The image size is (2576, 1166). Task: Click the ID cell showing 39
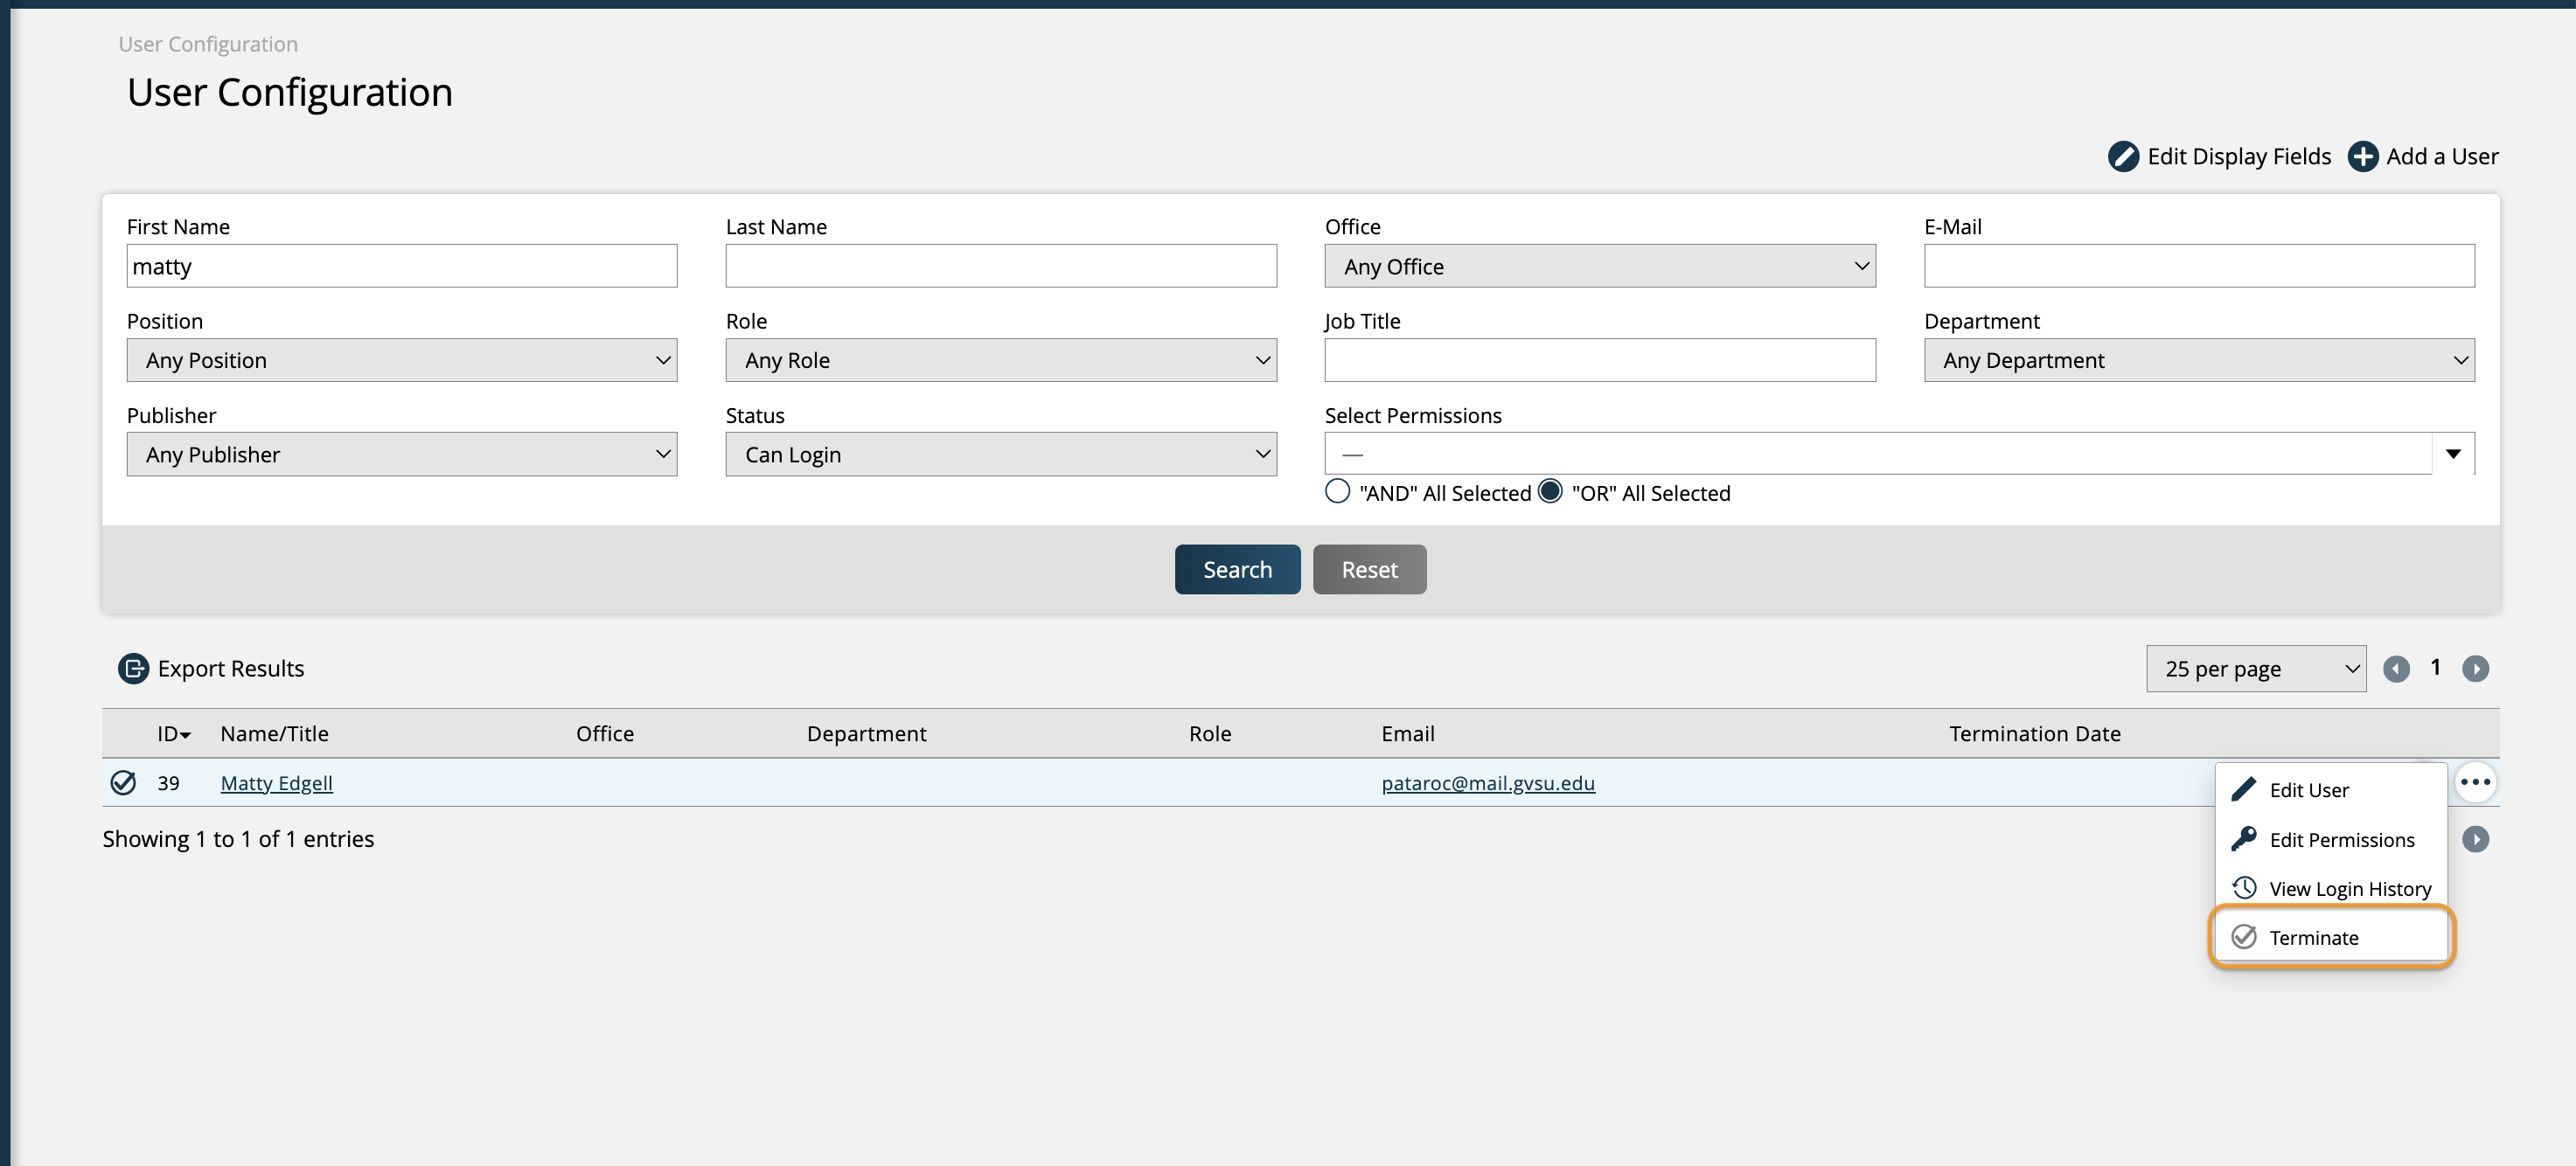click(x=168, y=782)
